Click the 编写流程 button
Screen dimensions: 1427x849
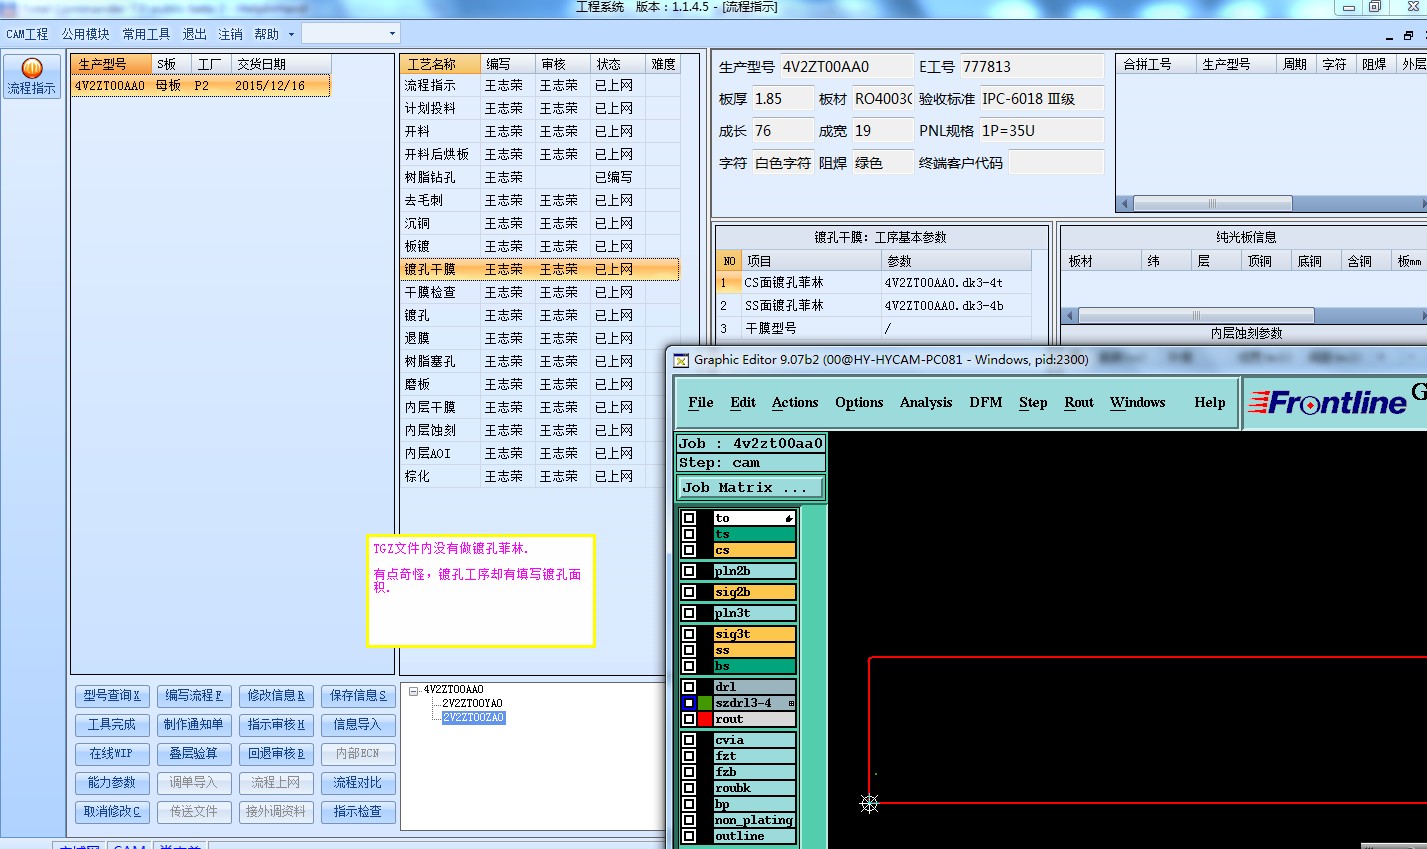click(x=194, y=695)
